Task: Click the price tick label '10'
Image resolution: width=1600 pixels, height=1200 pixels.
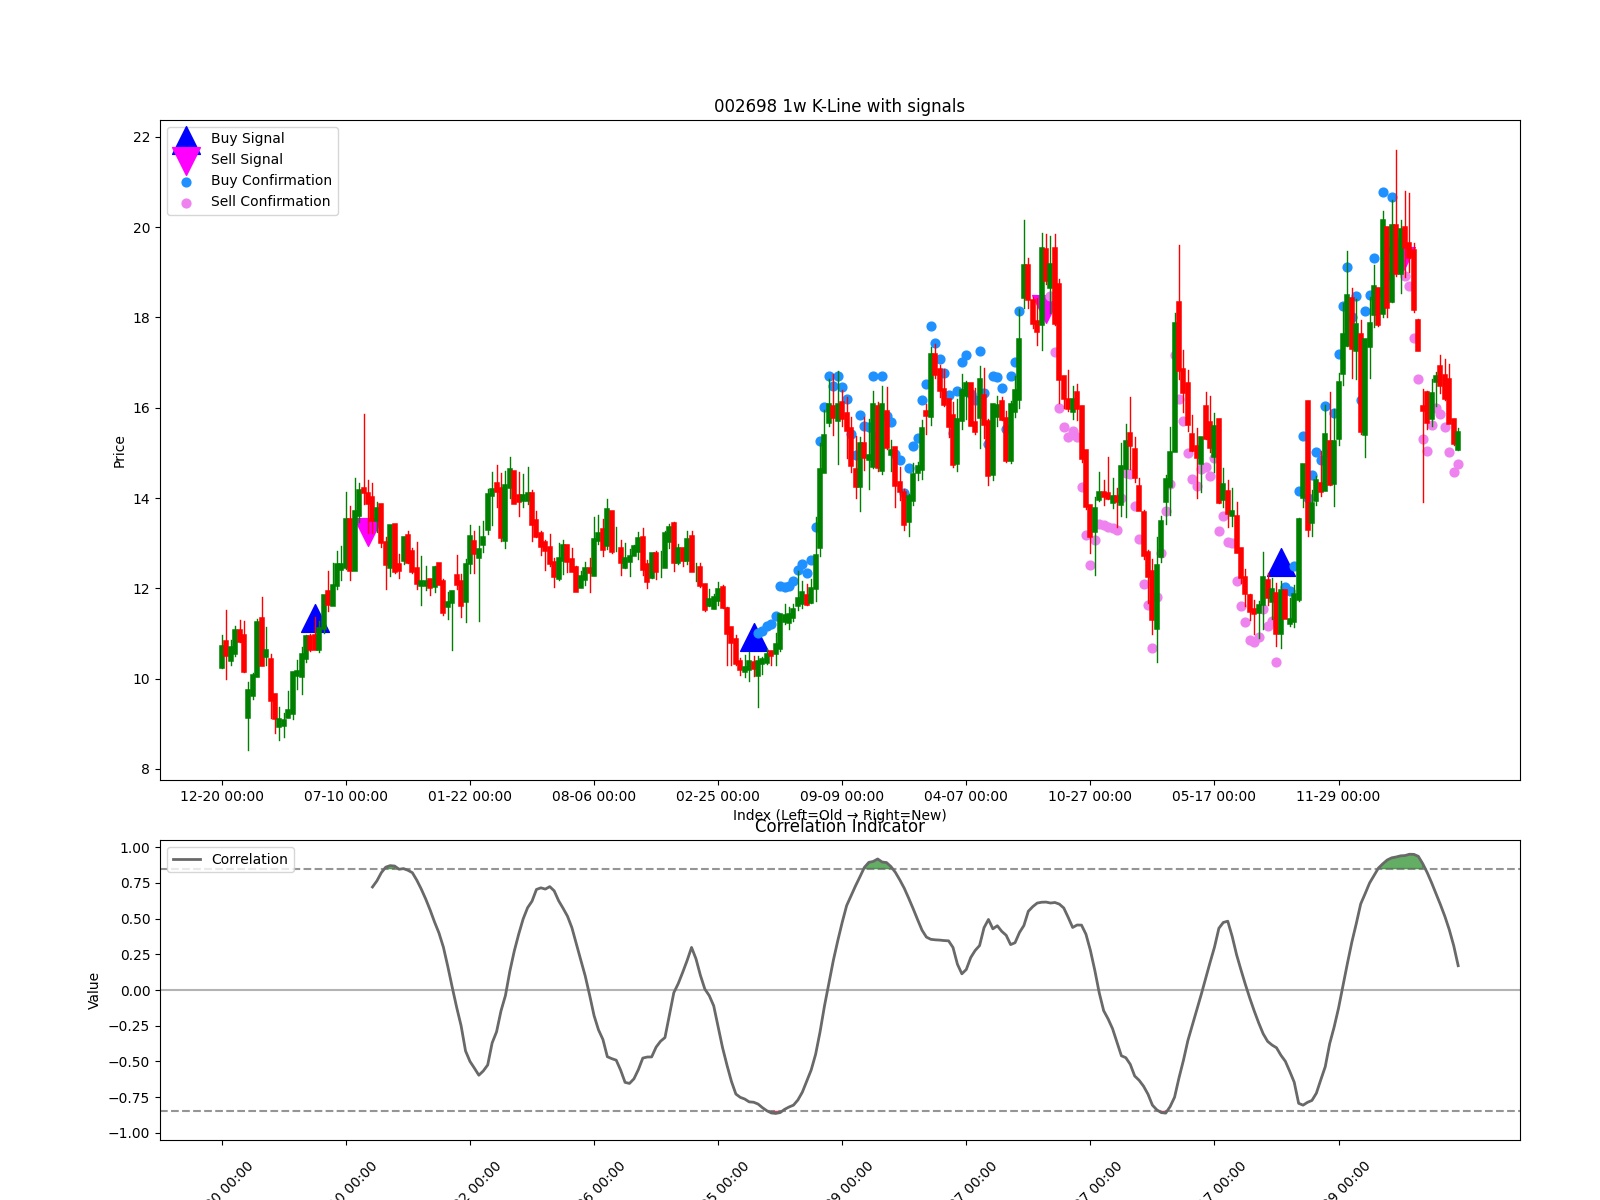Action: tap(141, 679)
